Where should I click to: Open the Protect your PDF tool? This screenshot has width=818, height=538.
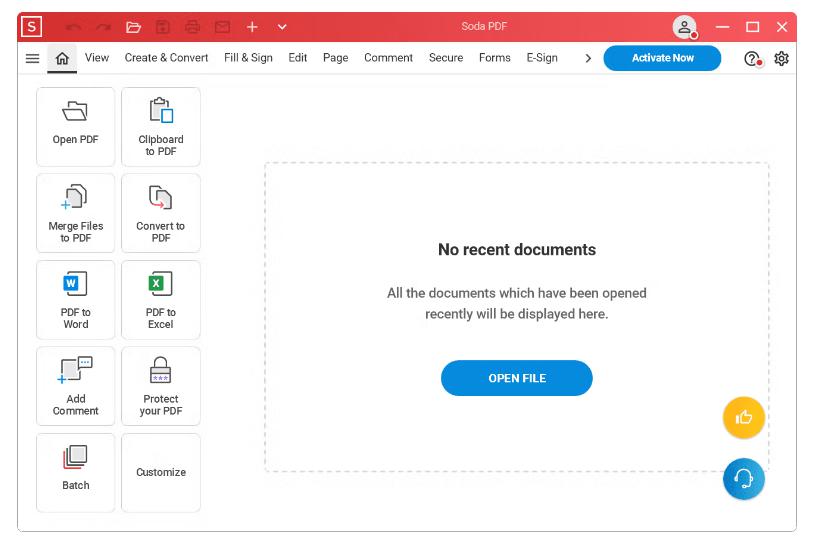161,385
